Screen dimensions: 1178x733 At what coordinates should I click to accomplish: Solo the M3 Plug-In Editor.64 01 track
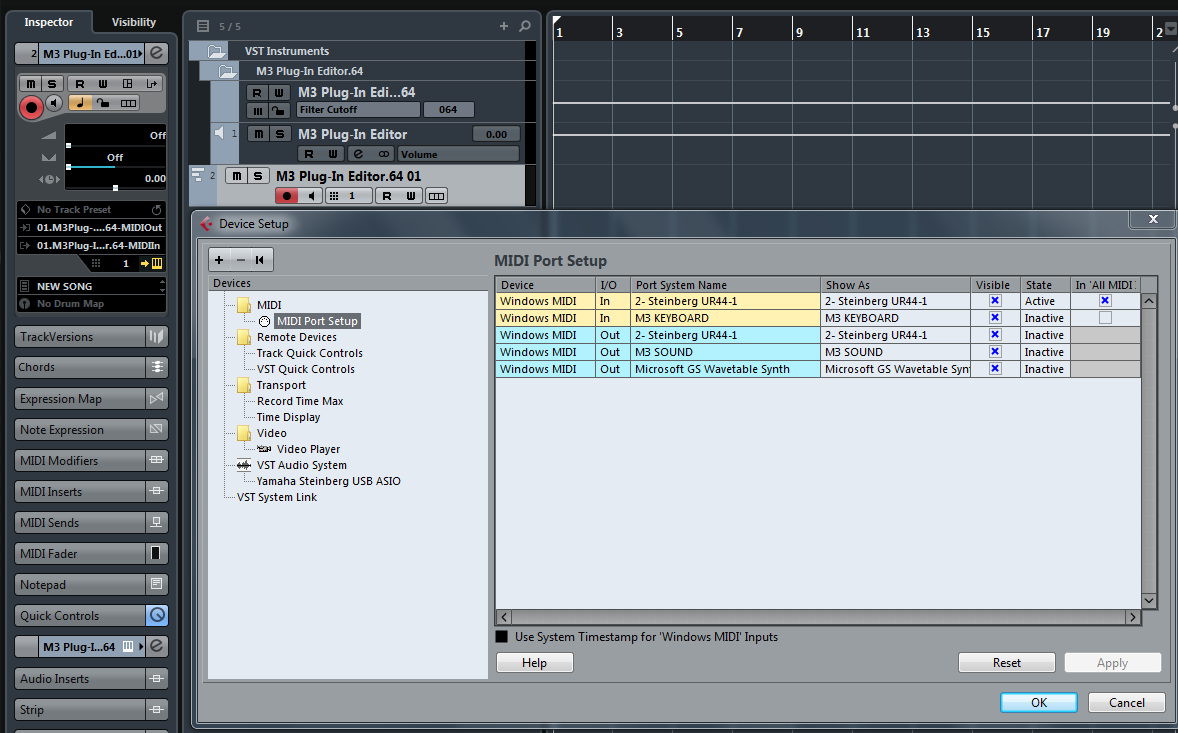[258, 176]
